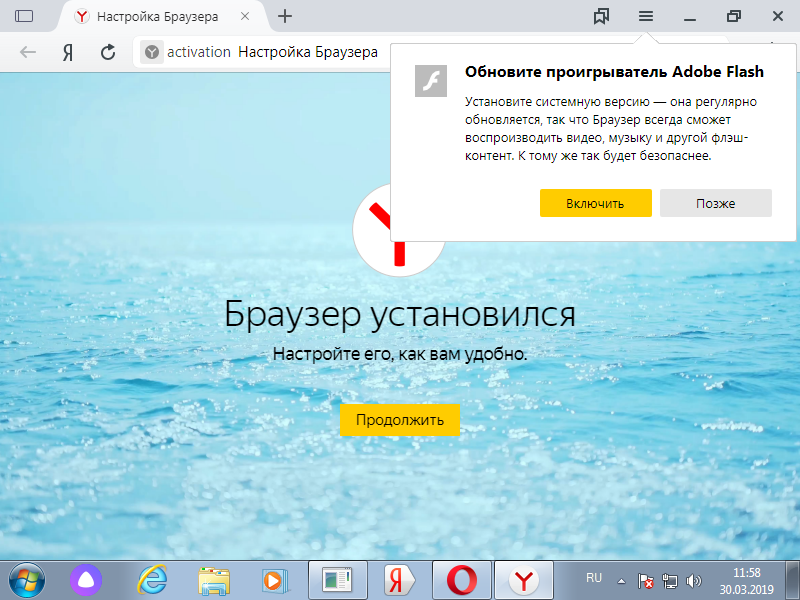Open the Yandex Я taskbar app
Image resolution: width=800 pixels, height=600 pixels.
pyautogui.click(x=399, y=581)
